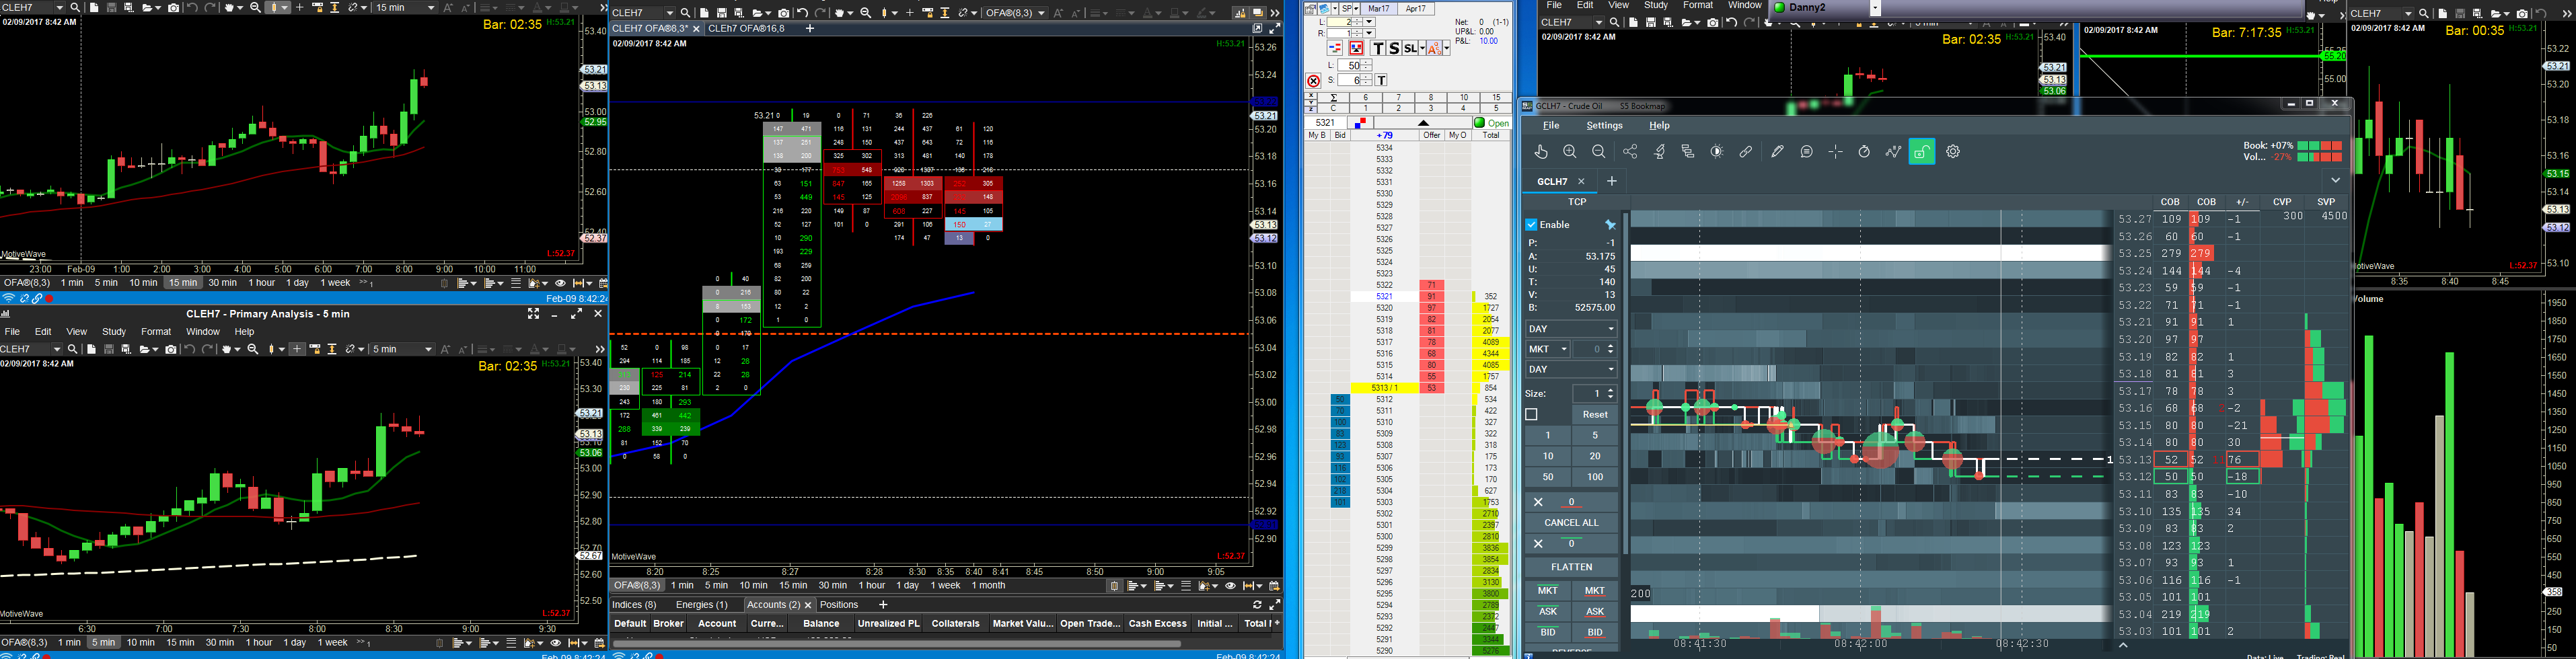Toggle the eye visibility icon in the OFA chart bar
The image size is (2576, 659).
tap(1230, 586)
